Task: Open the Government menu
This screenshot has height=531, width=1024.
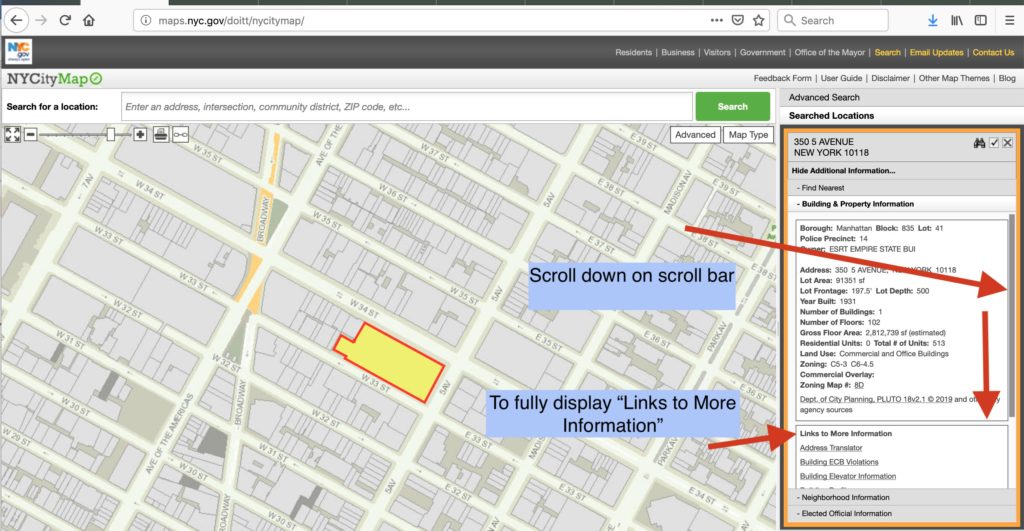Action: click(762, 52)
